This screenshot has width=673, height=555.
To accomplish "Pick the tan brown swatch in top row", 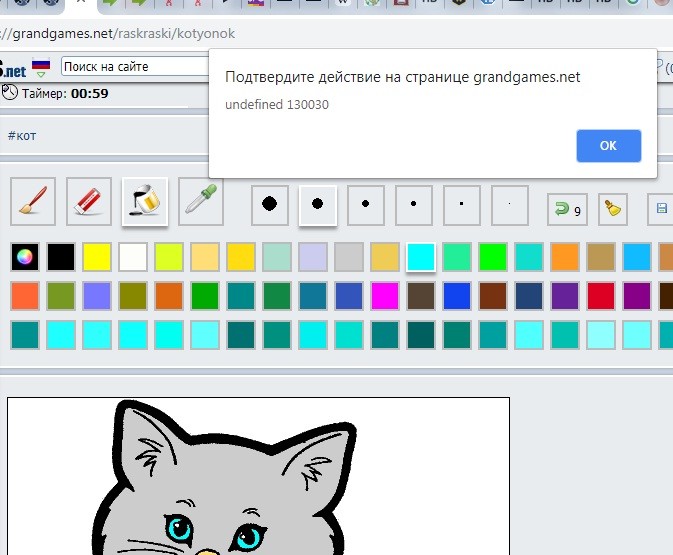I will point(601,257).
